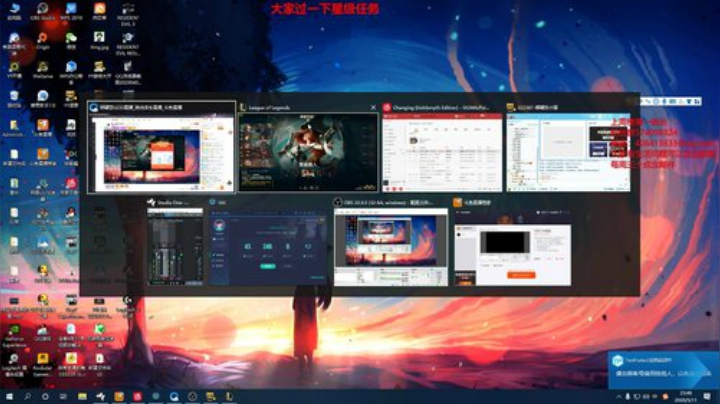Open the green WeChat desktop icon

71,40
